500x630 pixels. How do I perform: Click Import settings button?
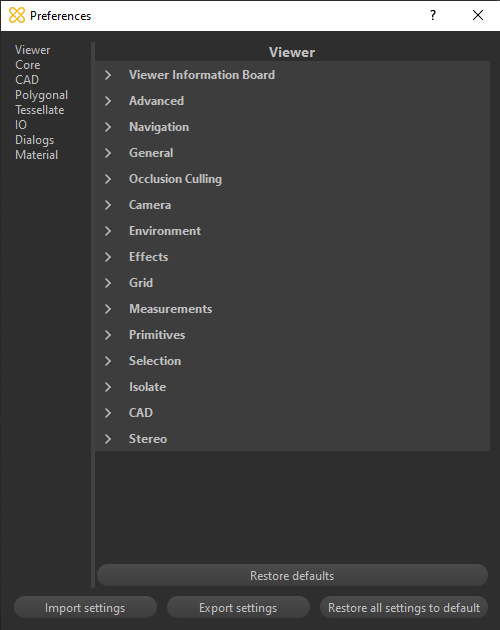[x=85, y=608]
